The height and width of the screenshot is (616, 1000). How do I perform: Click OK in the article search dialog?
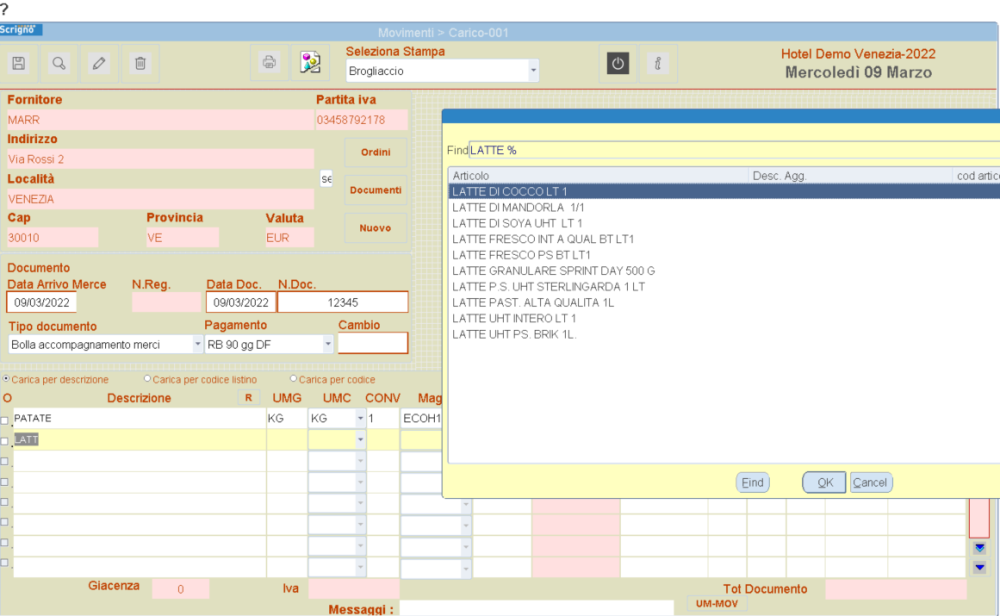825,483
